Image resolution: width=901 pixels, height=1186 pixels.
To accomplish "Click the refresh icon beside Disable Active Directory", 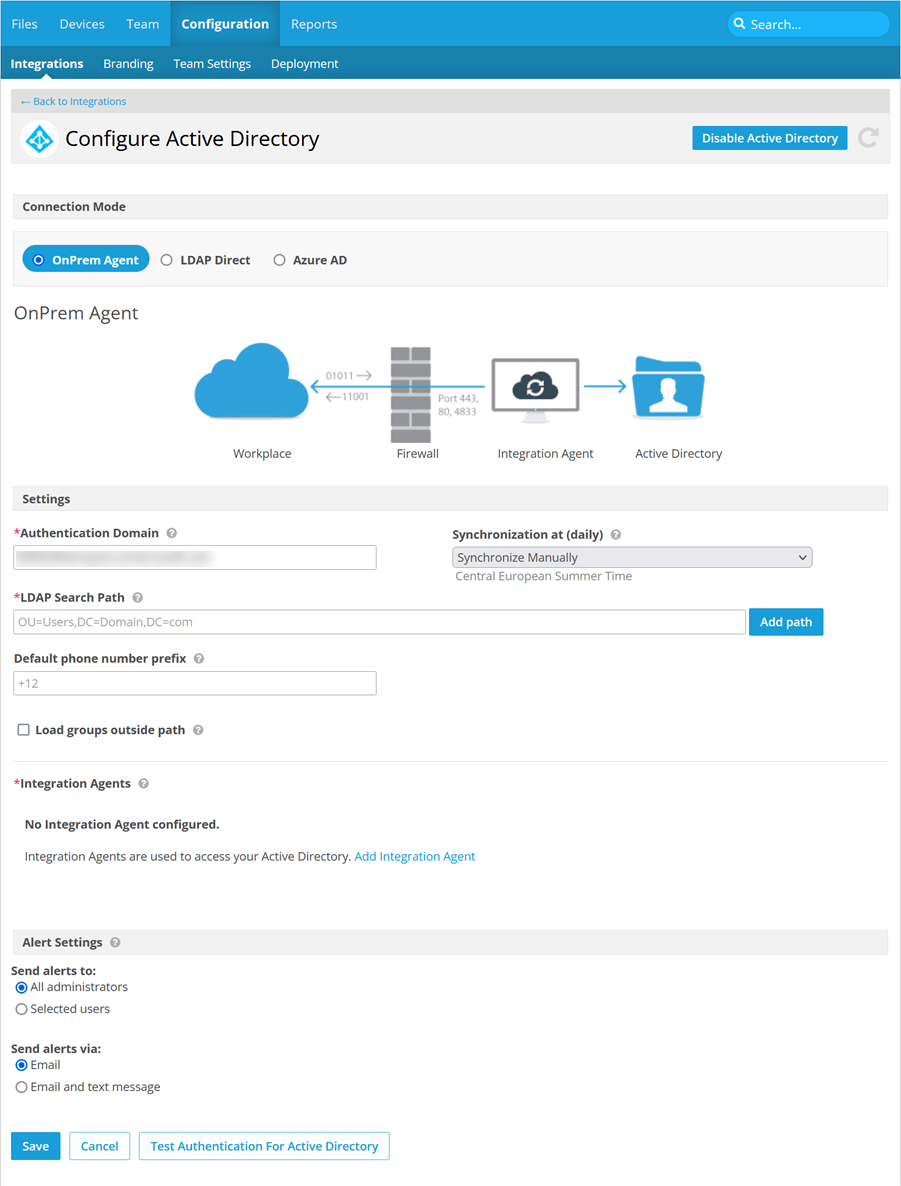I will pyautogui.click(x=868, y=138).
